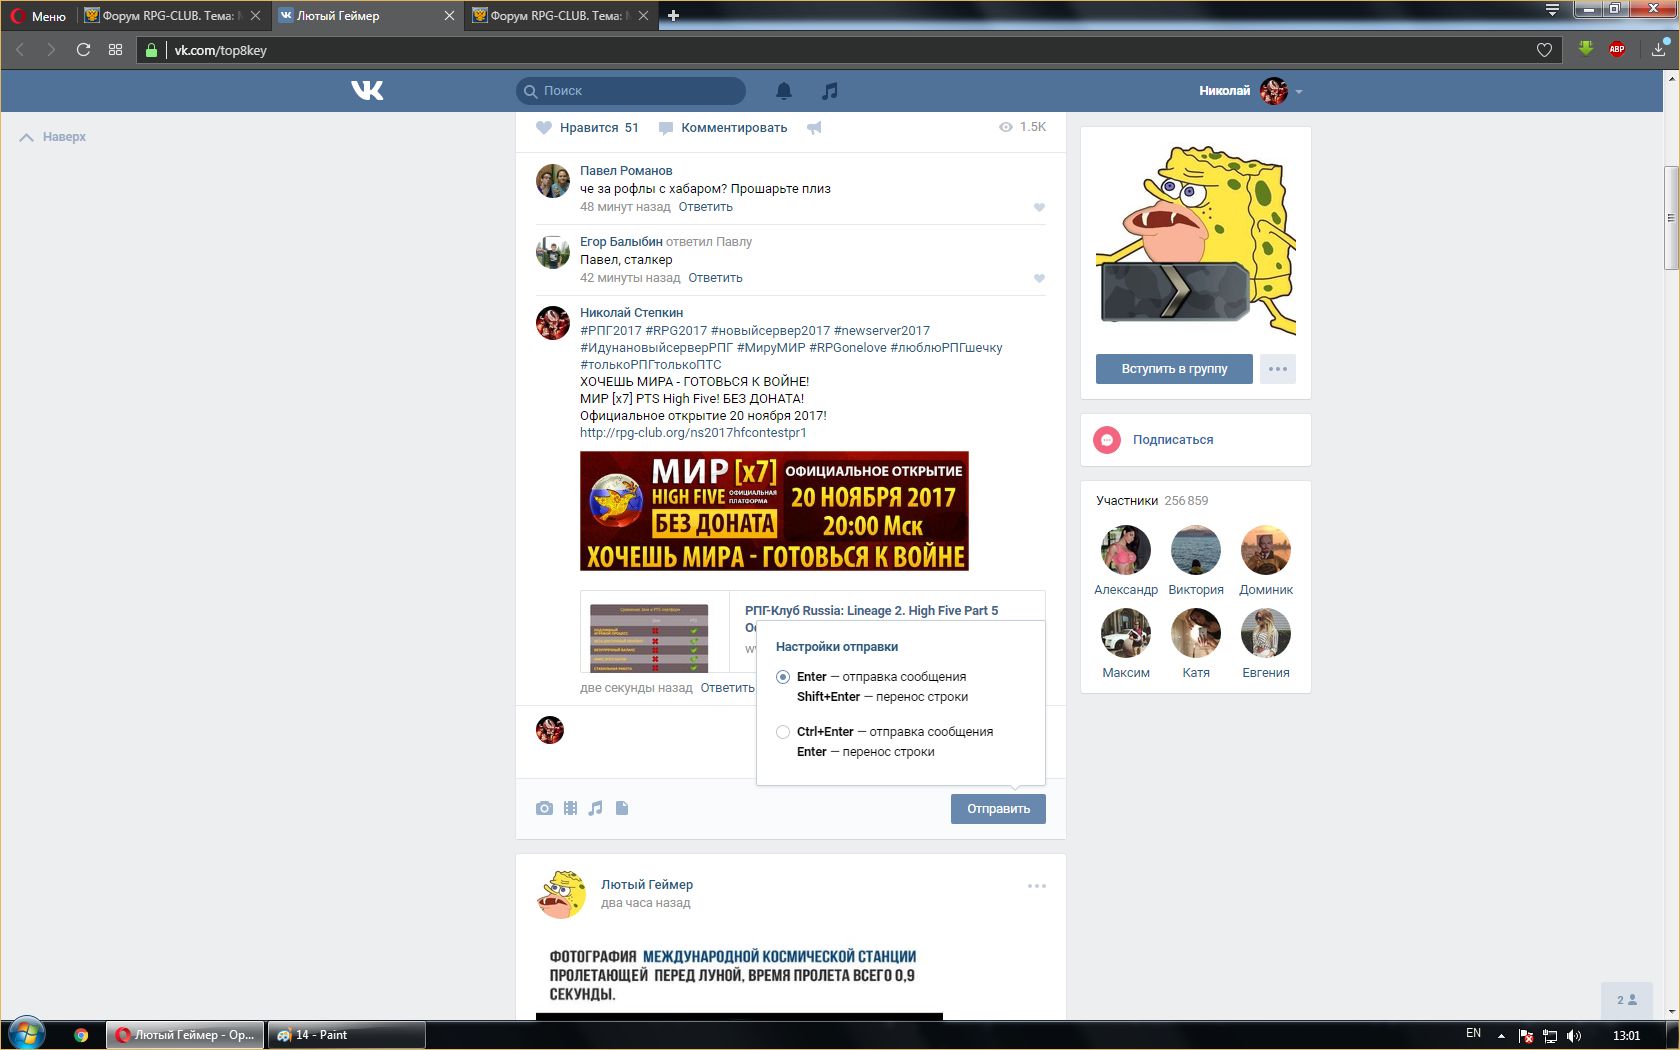The height and width of the screenshot is (1050, 1680).
Task: Open Павел Романов's profile
Action: point(626,171)
